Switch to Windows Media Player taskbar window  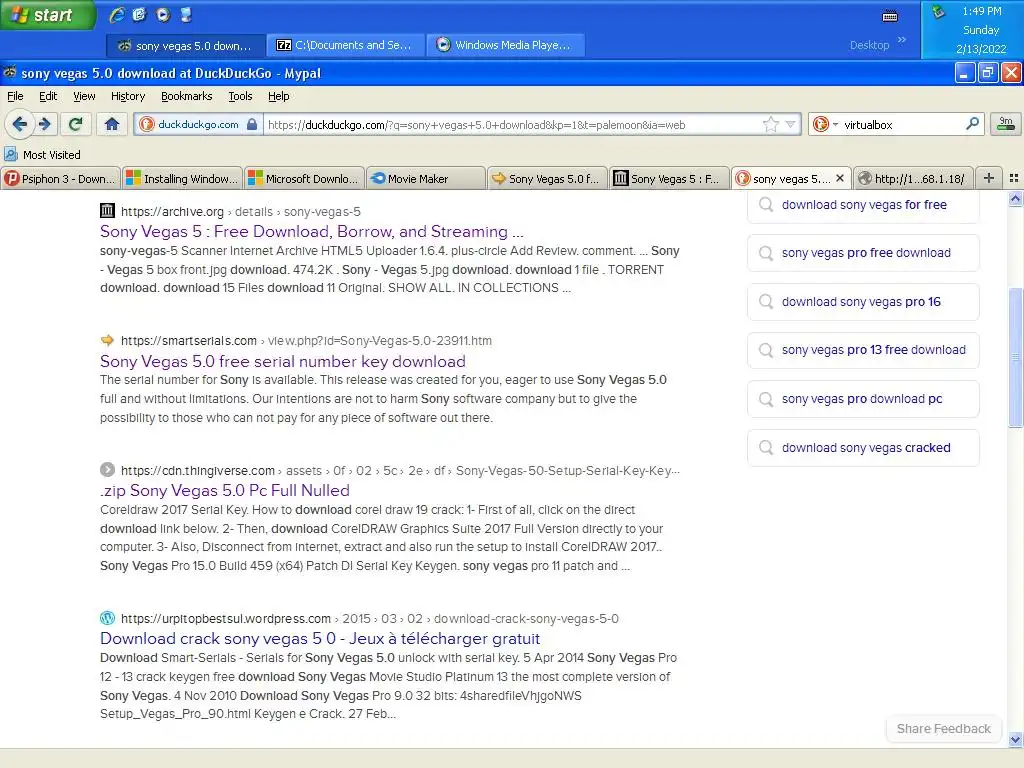point(505,45)
